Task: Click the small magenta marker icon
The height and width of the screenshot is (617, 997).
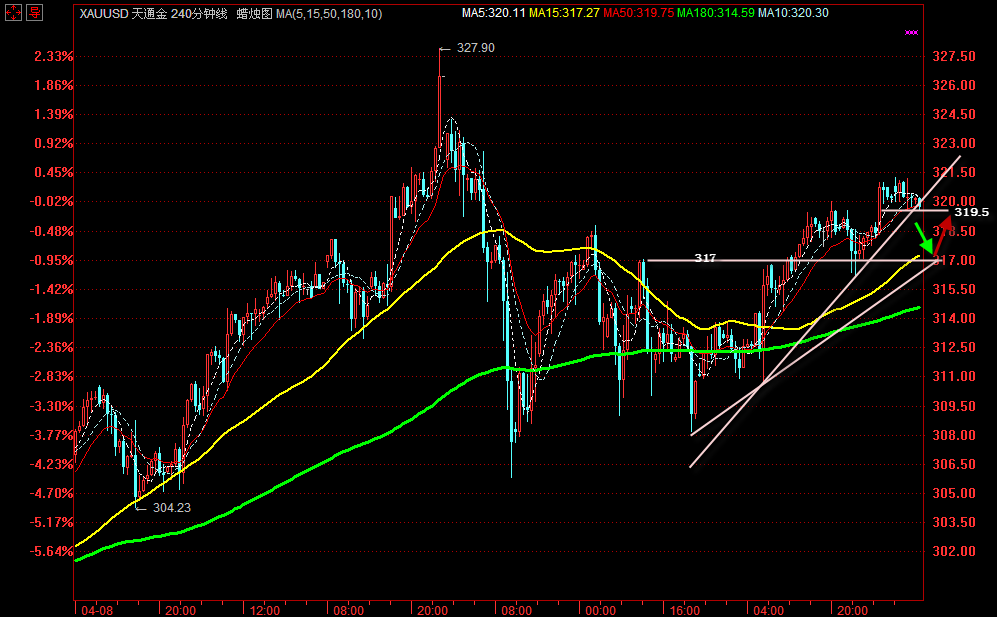Action: 910,33
